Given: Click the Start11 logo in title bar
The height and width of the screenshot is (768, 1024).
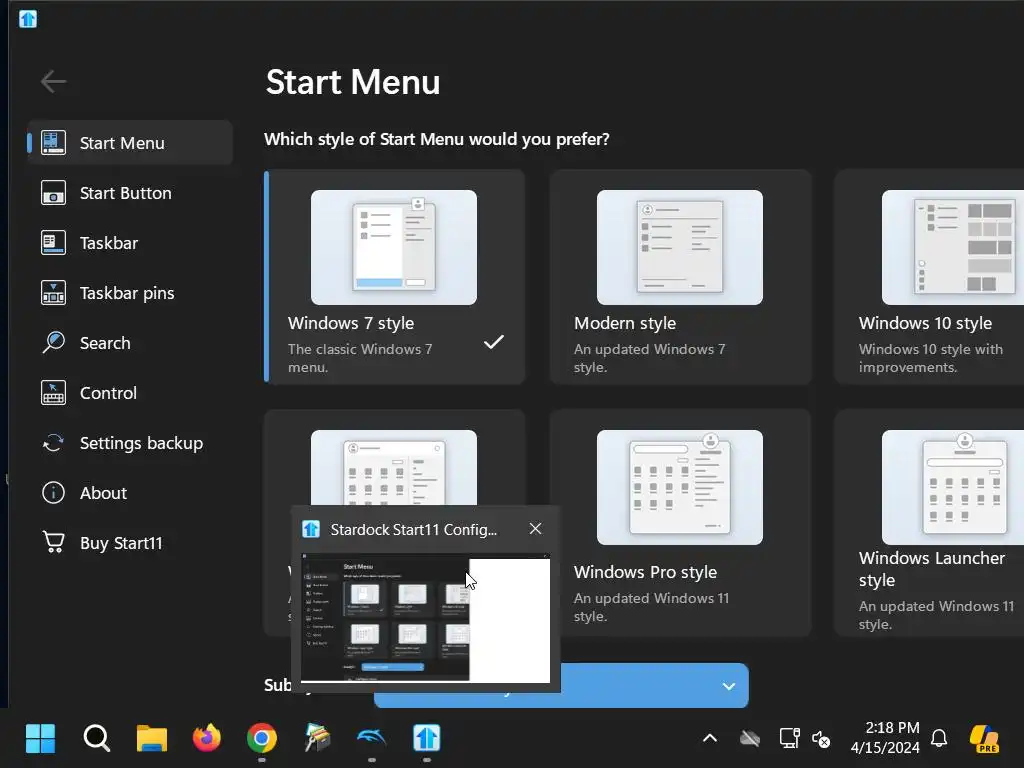Looking at the screenshot, I should click(x=28, y=19).
